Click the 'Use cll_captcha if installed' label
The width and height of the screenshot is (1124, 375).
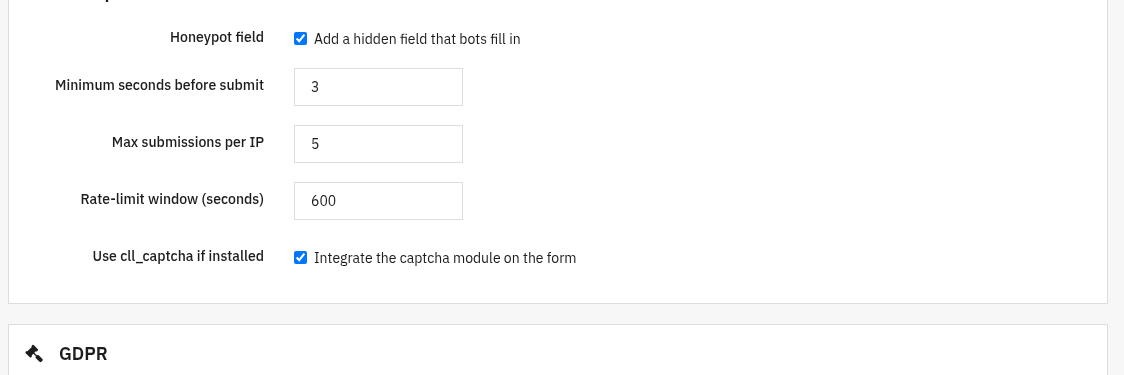click(178, 256)
